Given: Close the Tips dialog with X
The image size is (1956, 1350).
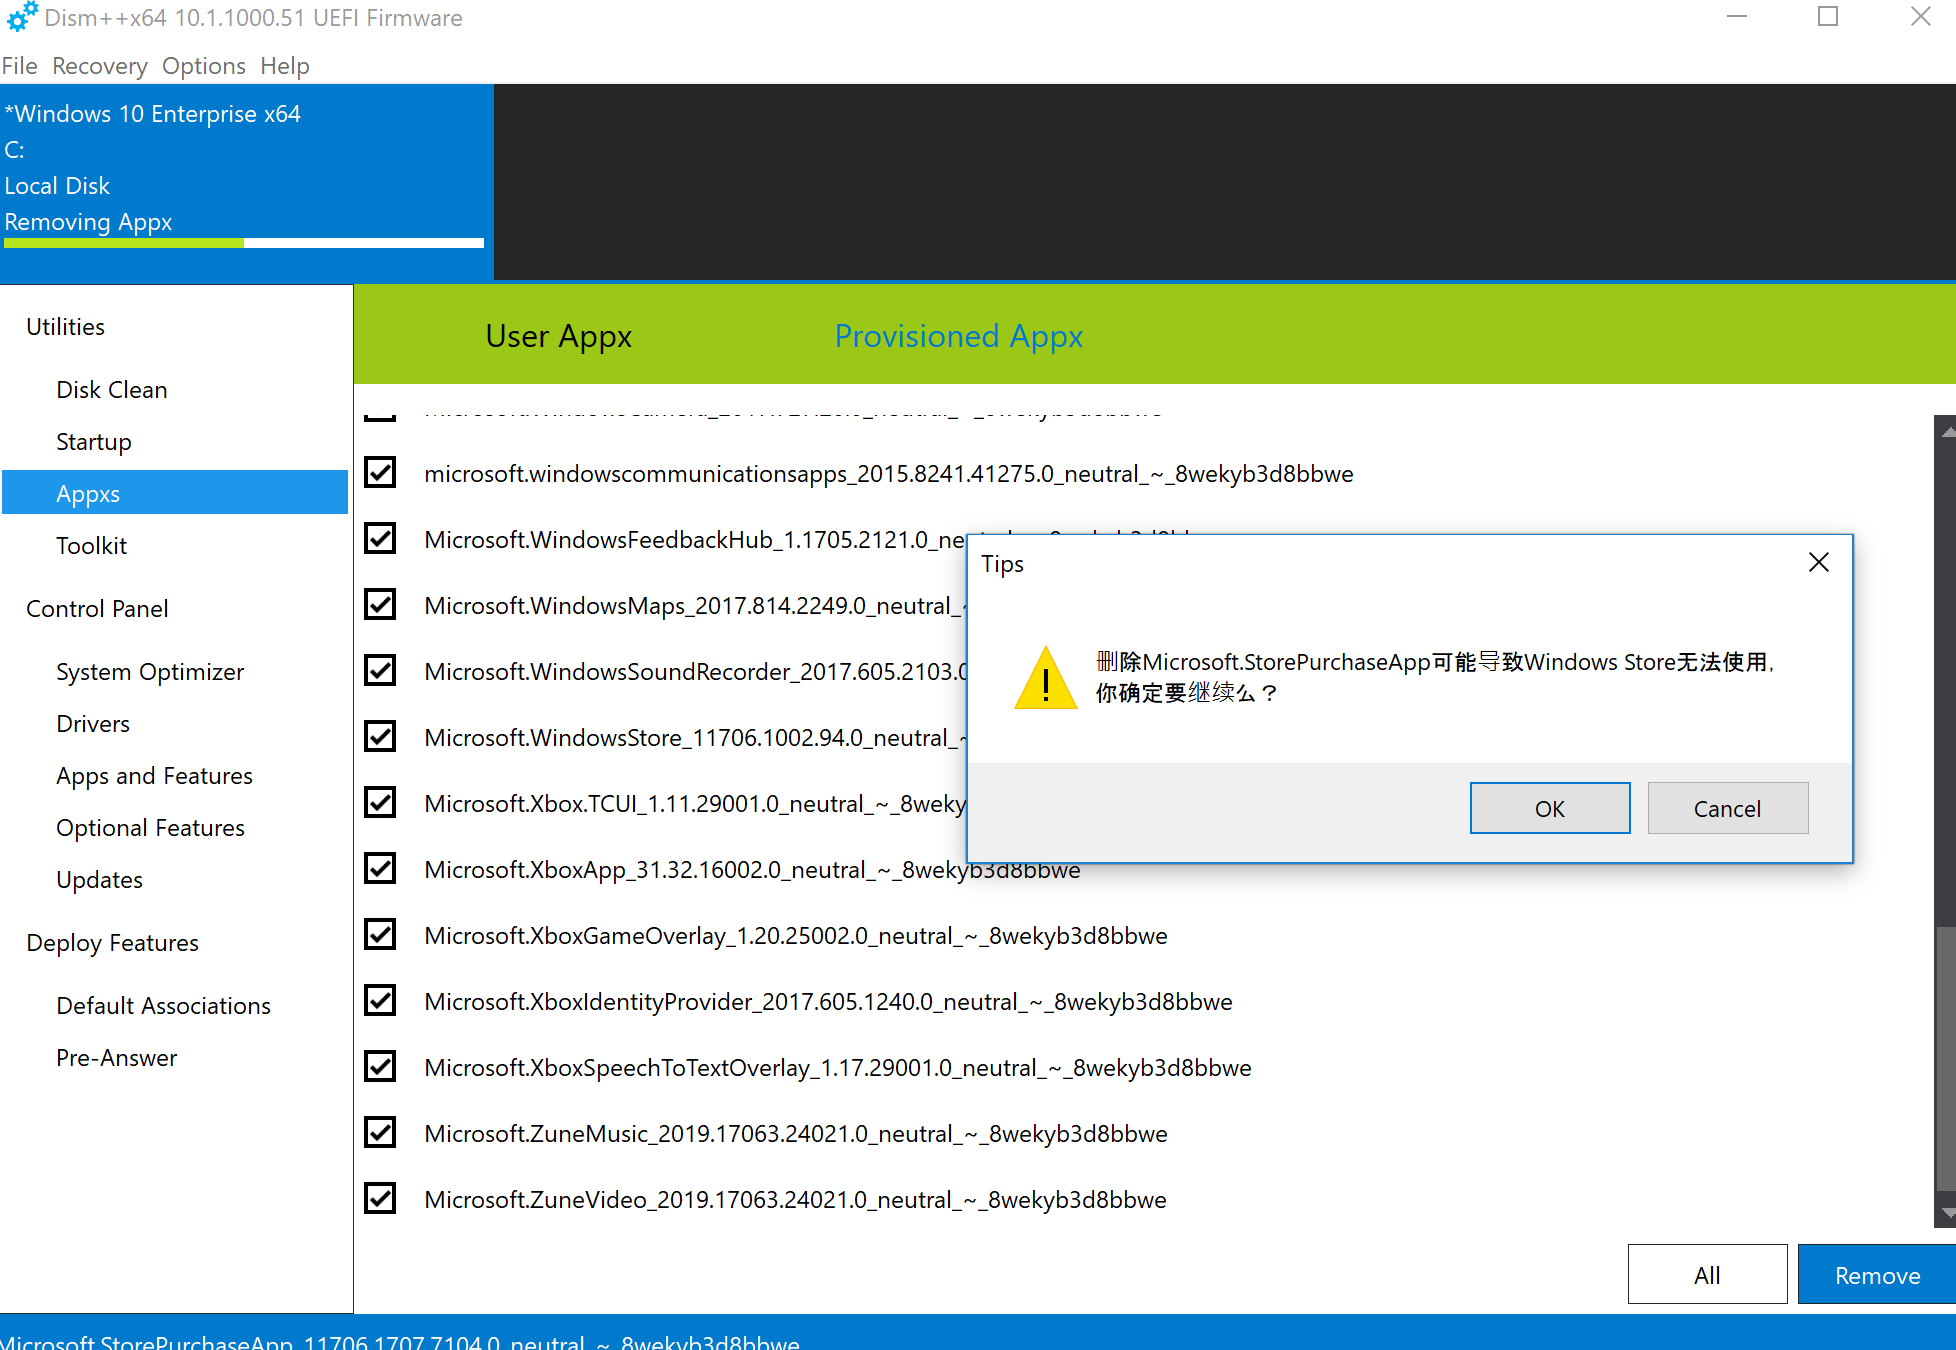Looking at the screenshot, I should coord(1818,563).
